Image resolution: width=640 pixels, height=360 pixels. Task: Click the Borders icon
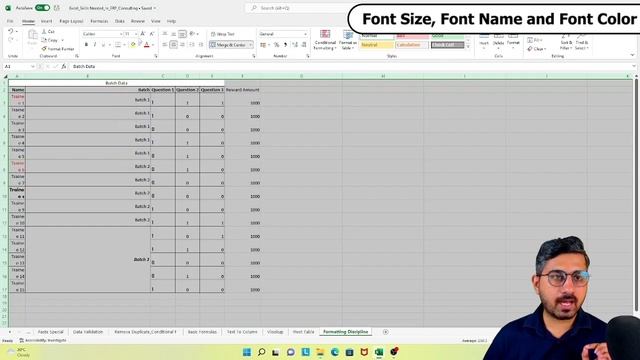coord(118,44)
